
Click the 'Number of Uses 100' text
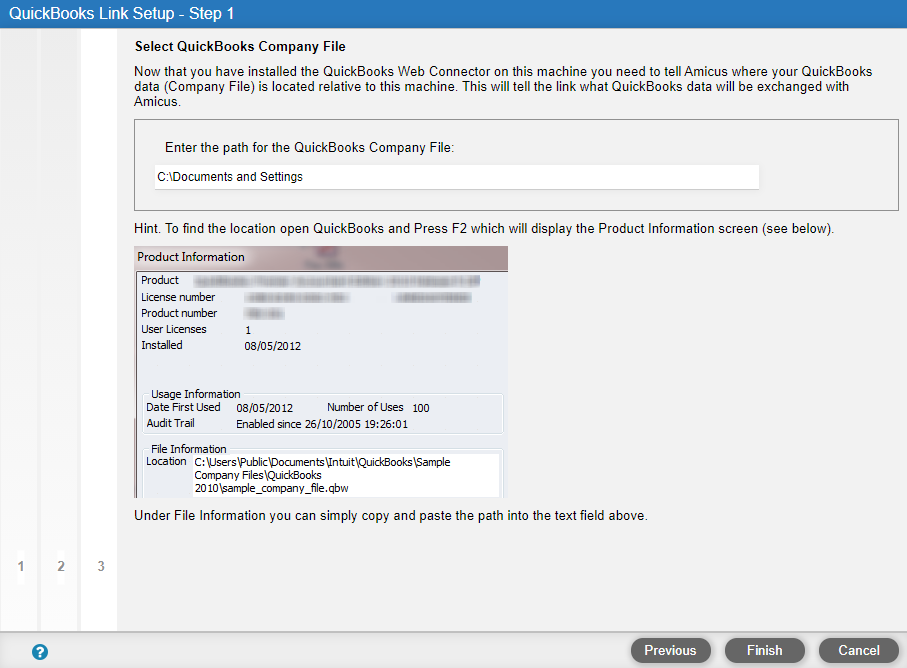pyautogui.click(x=378, y=407)
